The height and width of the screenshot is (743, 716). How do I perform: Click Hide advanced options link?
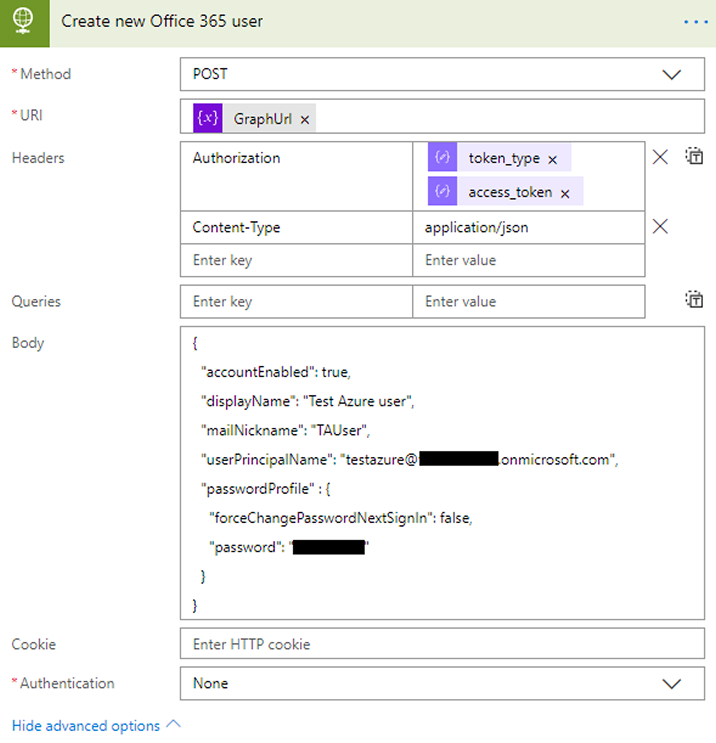click(x=86, y=725)
